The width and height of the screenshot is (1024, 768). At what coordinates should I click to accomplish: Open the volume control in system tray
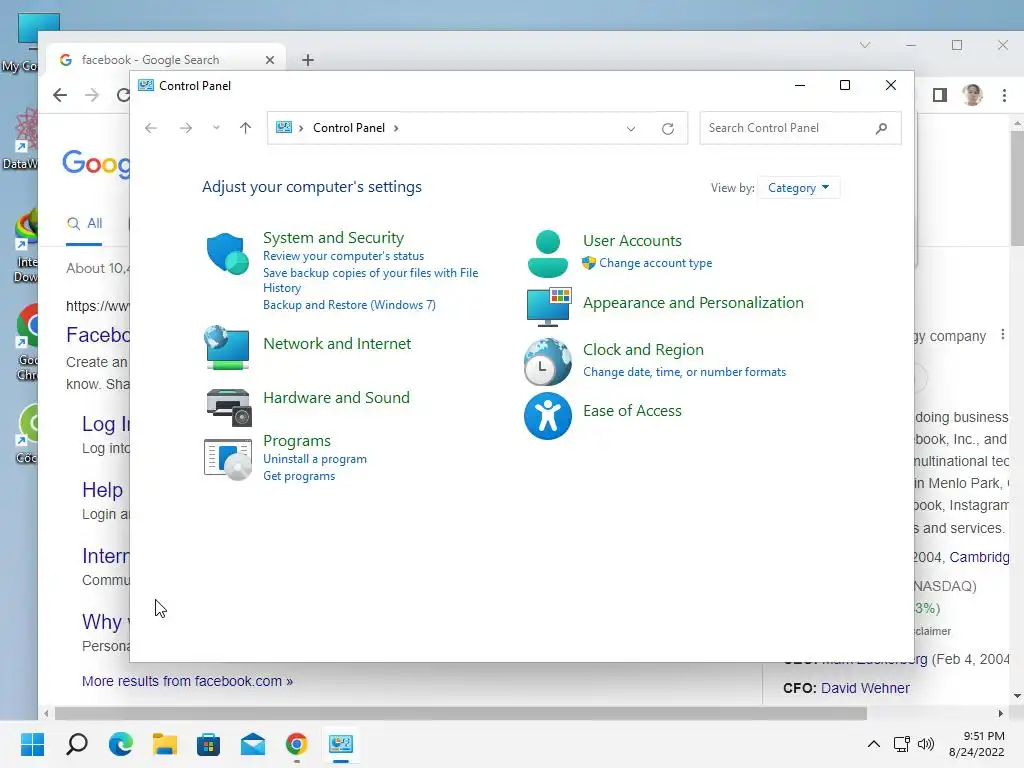click(925, 744)
